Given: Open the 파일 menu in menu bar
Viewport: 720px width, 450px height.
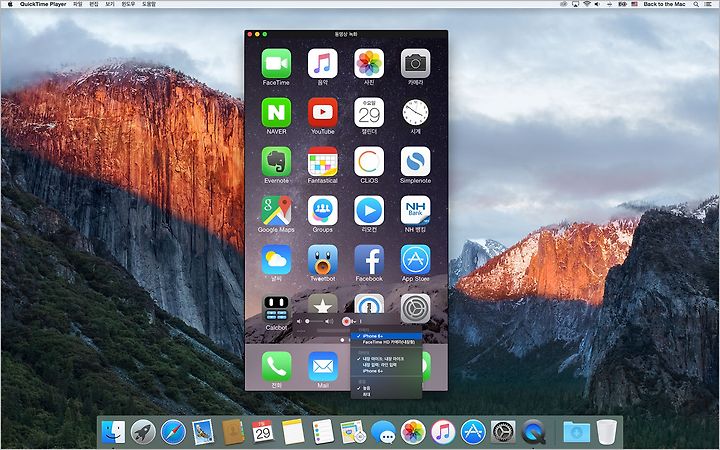Looking at the screenshot, I should [x=78, y=4].
